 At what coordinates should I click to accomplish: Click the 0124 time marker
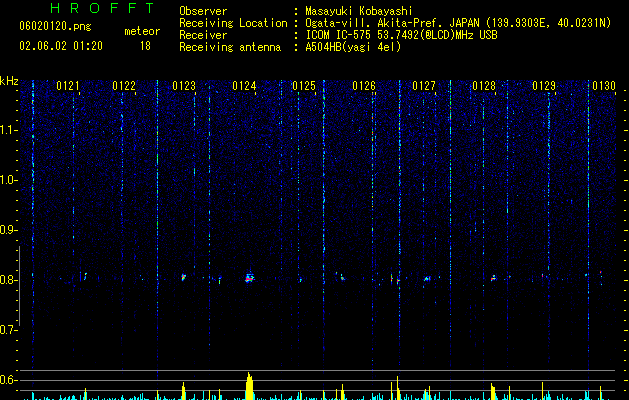pos(244,86)
